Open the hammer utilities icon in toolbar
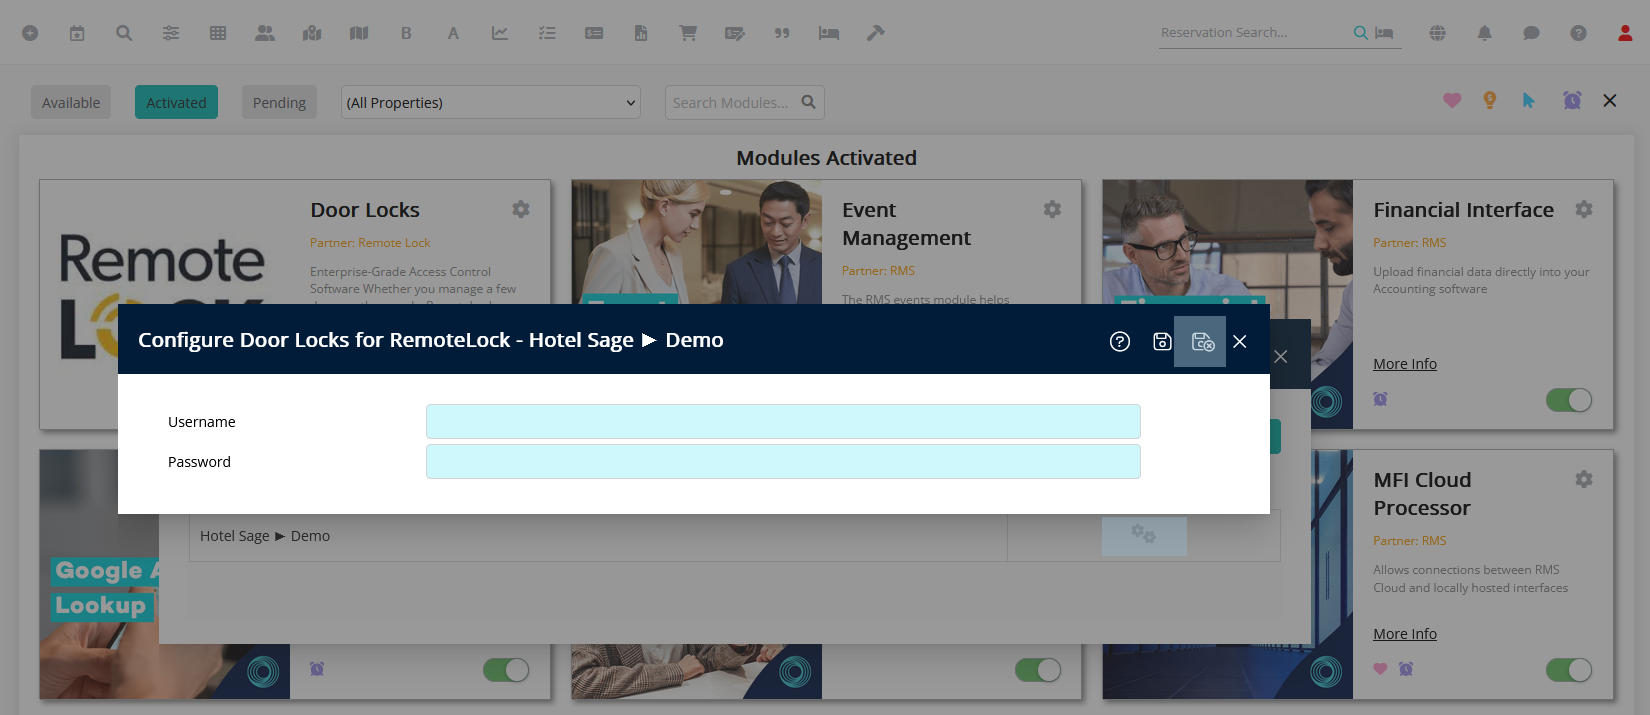Image resolution: width=1650 pixels, height=715 pixels. click(x=876, y=33)
